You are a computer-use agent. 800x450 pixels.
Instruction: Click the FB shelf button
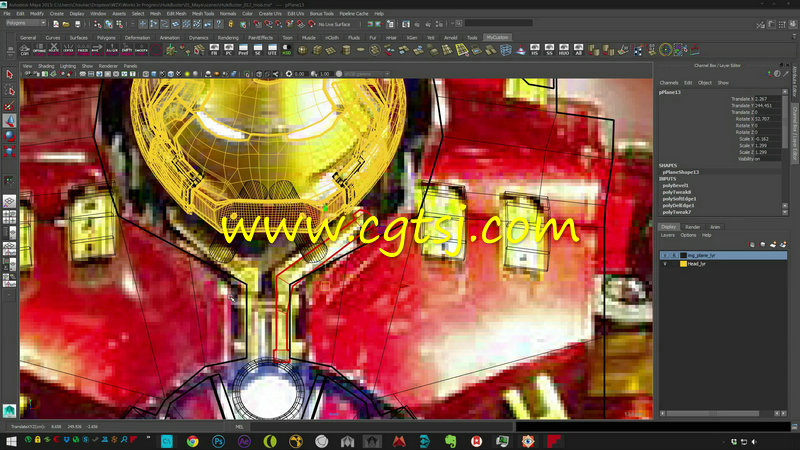(214, 50)
